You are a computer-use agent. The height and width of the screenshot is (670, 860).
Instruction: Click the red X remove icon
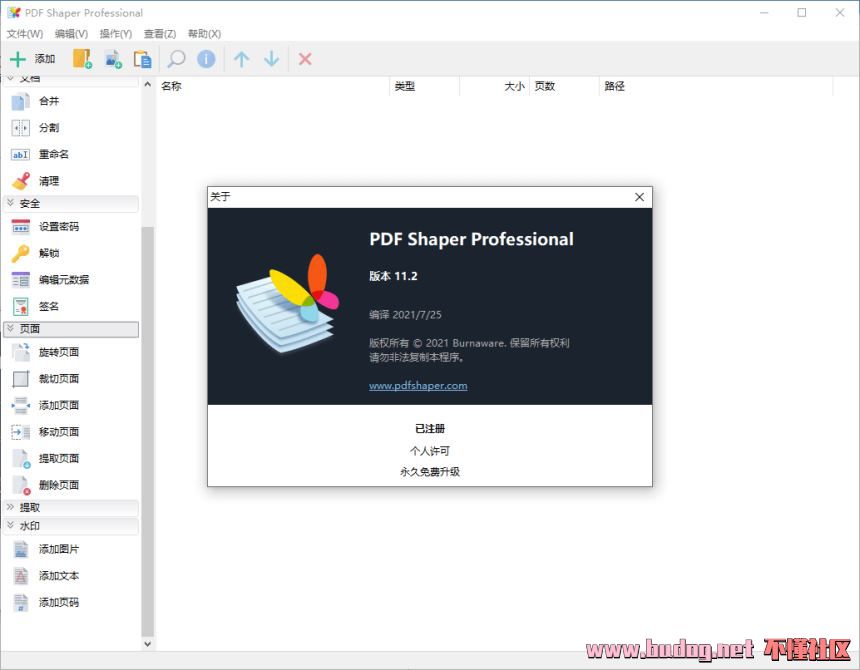(x=305, y=59)
